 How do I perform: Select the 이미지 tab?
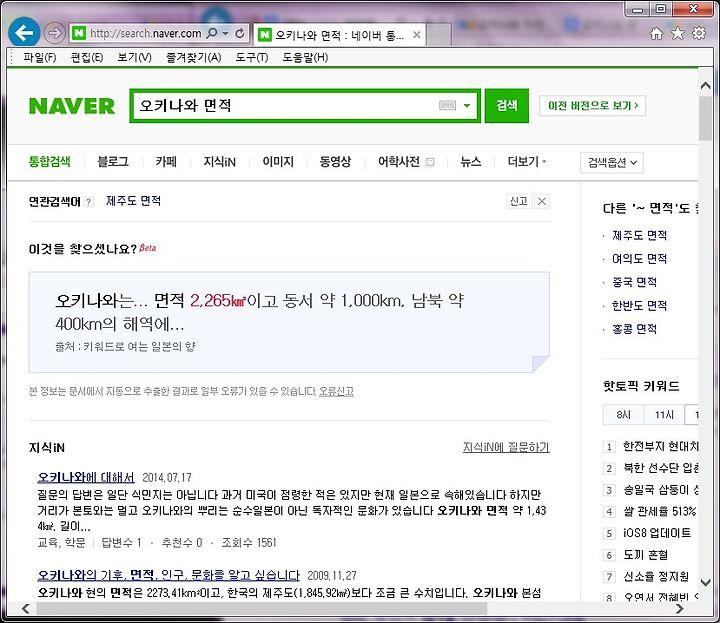point(278,162)
